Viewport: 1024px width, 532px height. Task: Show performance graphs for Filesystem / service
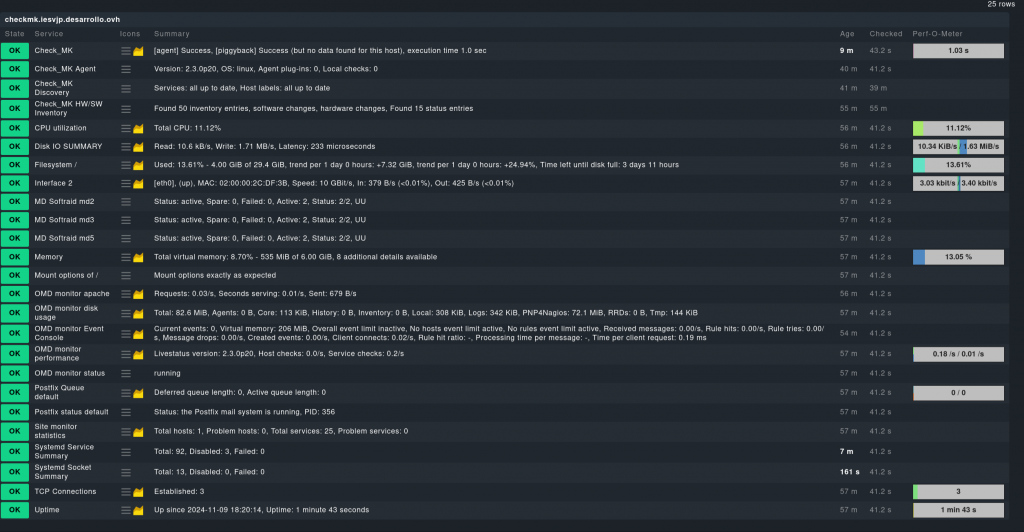(x=139, y=164)
